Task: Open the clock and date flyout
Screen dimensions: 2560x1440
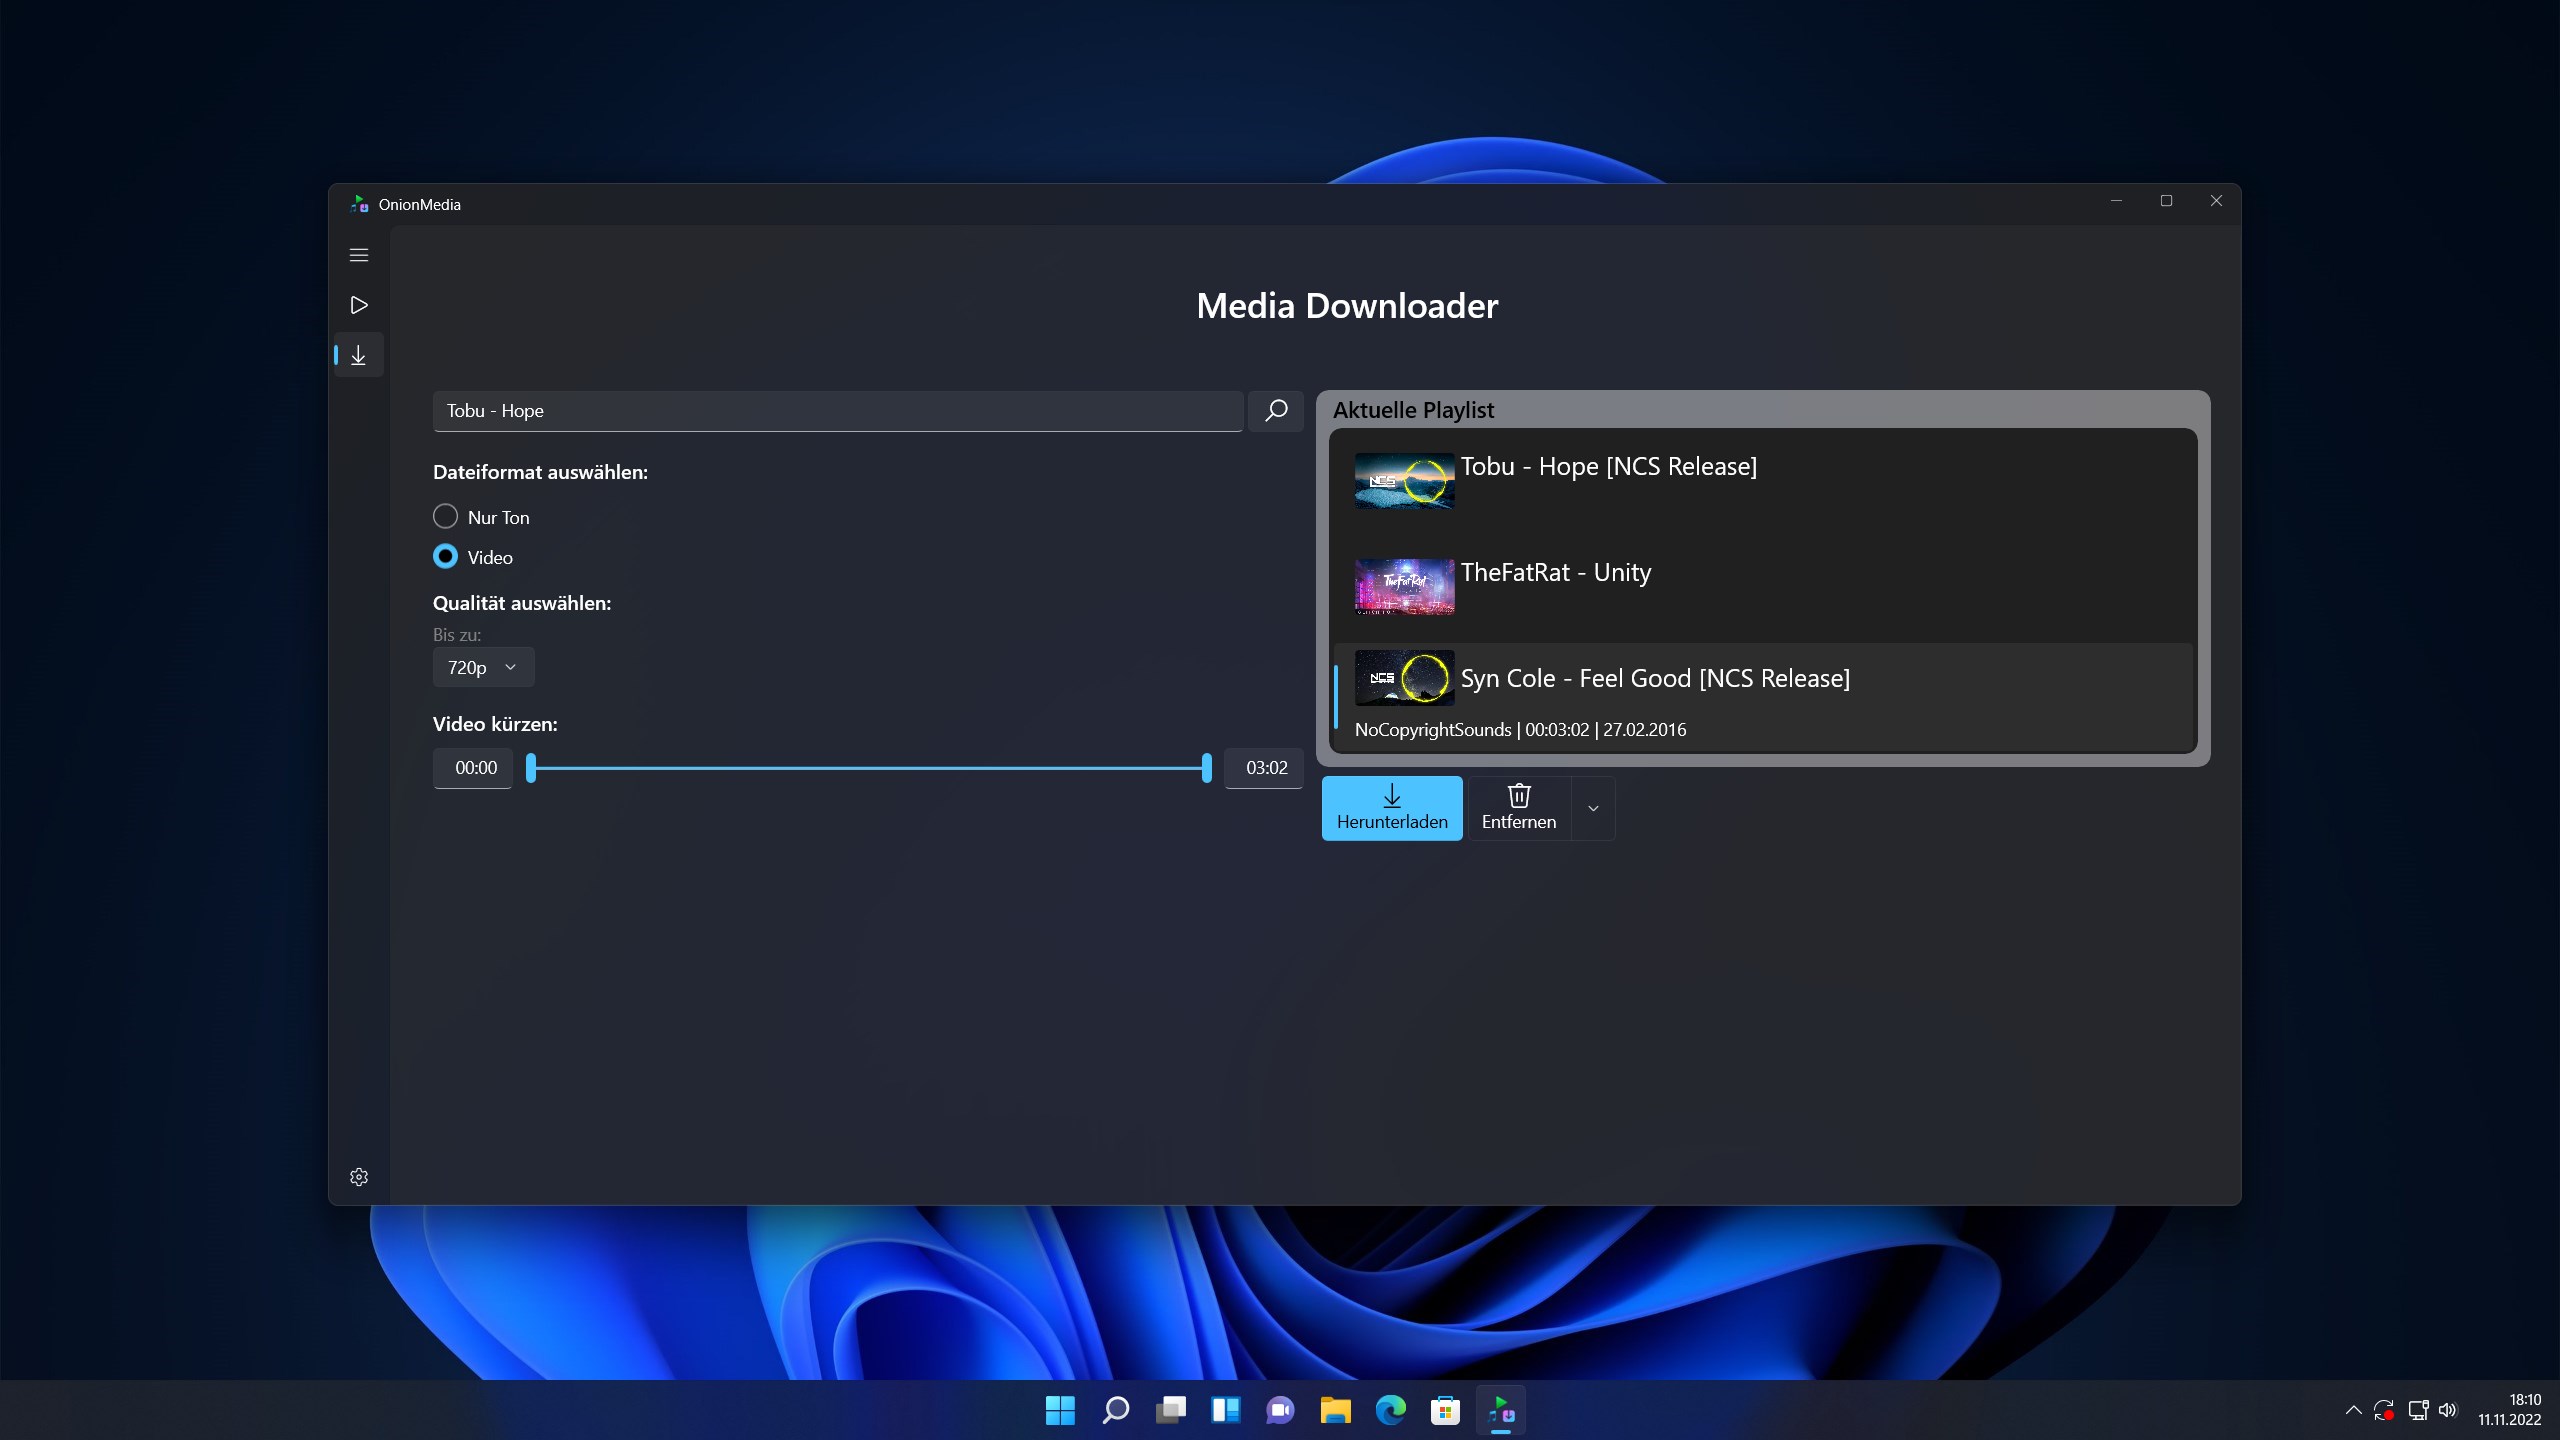Action: click(2510, 1410)
